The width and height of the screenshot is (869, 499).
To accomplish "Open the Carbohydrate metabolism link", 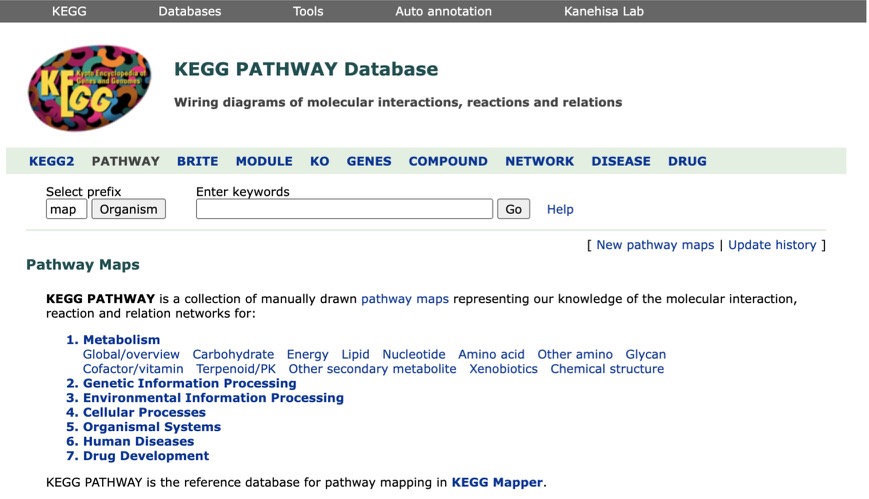I will 233,354.
